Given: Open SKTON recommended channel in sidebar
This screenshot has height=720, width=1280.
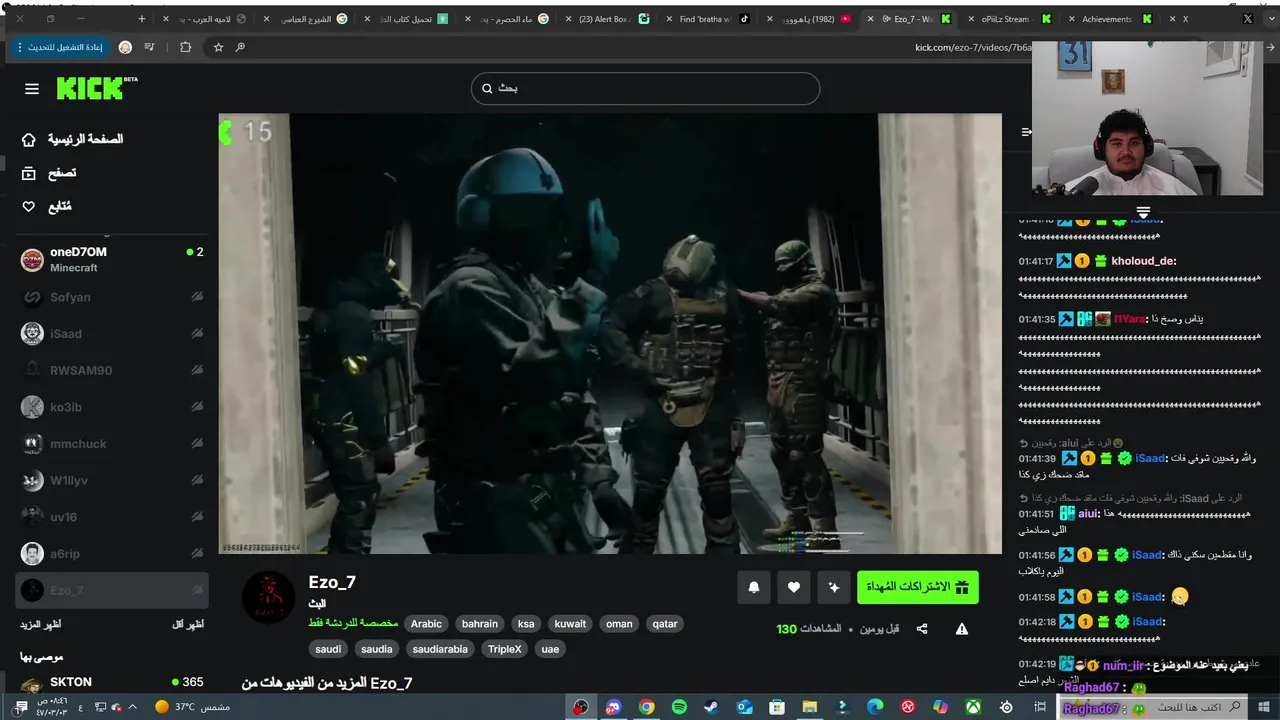Looking at the screenshot, I should (x=112, y=684).
